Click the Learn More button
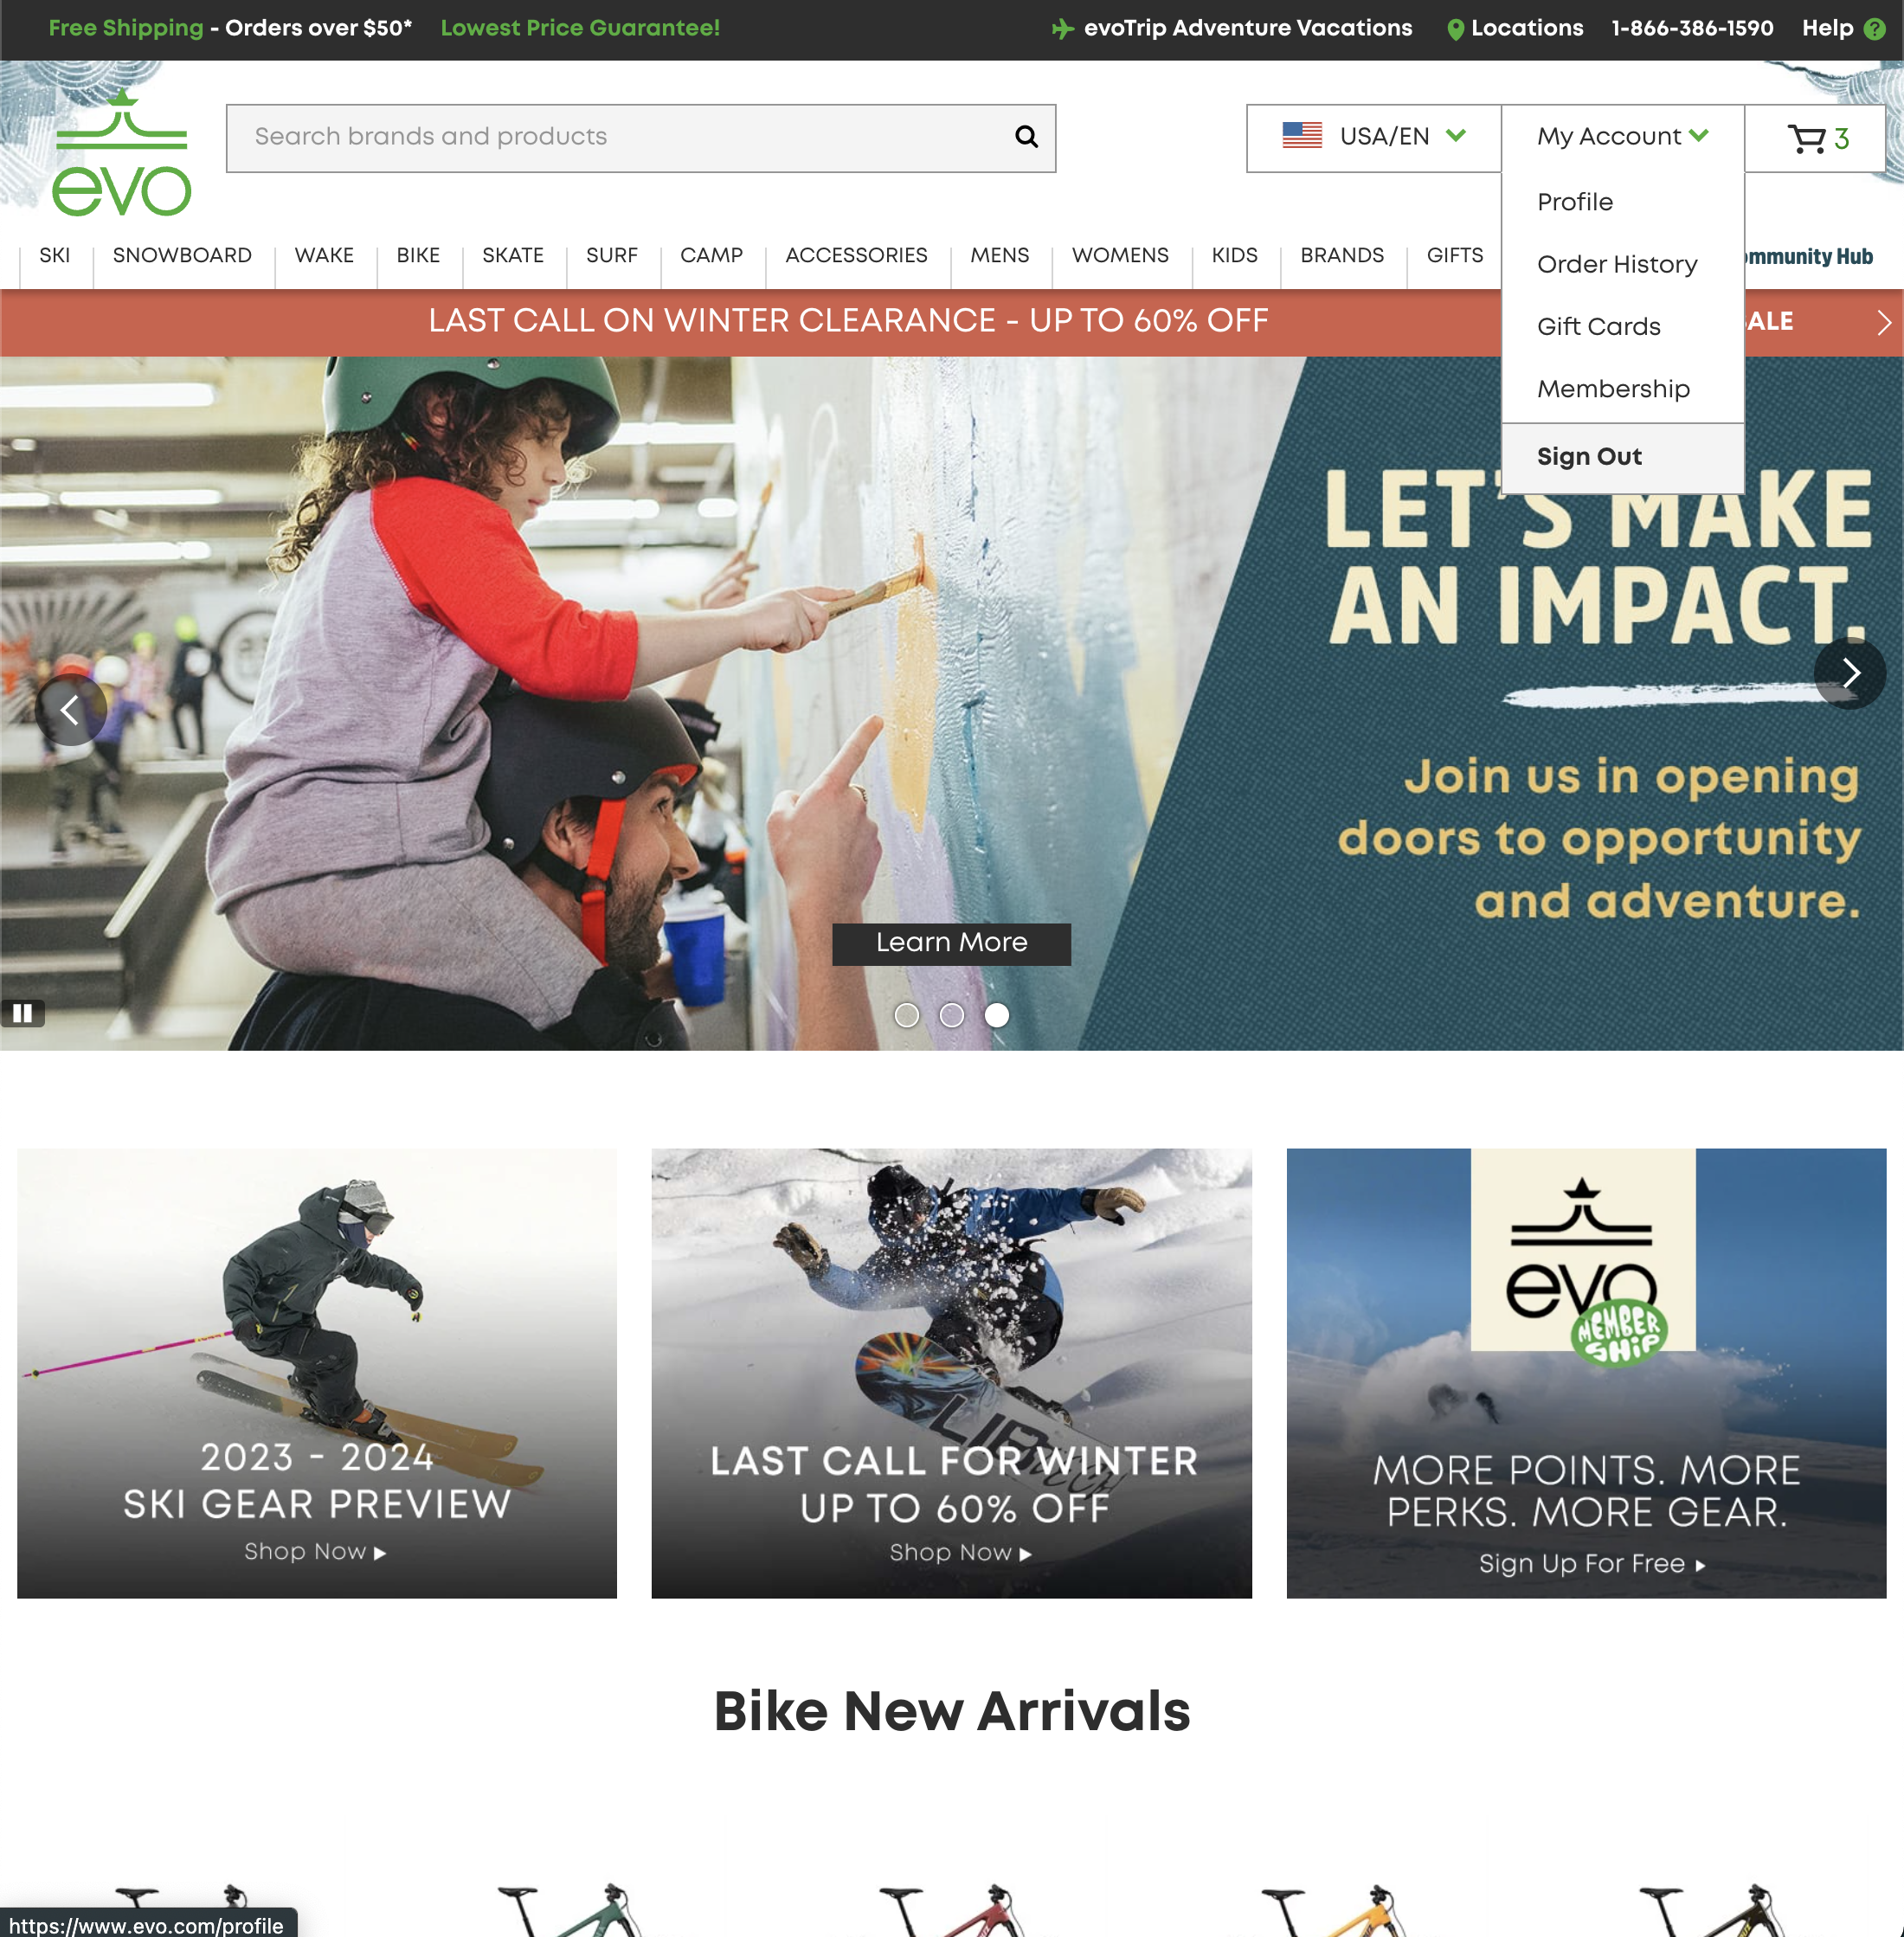Image resolution: width=1904 pixels, height=1937 pixels. coord(951,943)
